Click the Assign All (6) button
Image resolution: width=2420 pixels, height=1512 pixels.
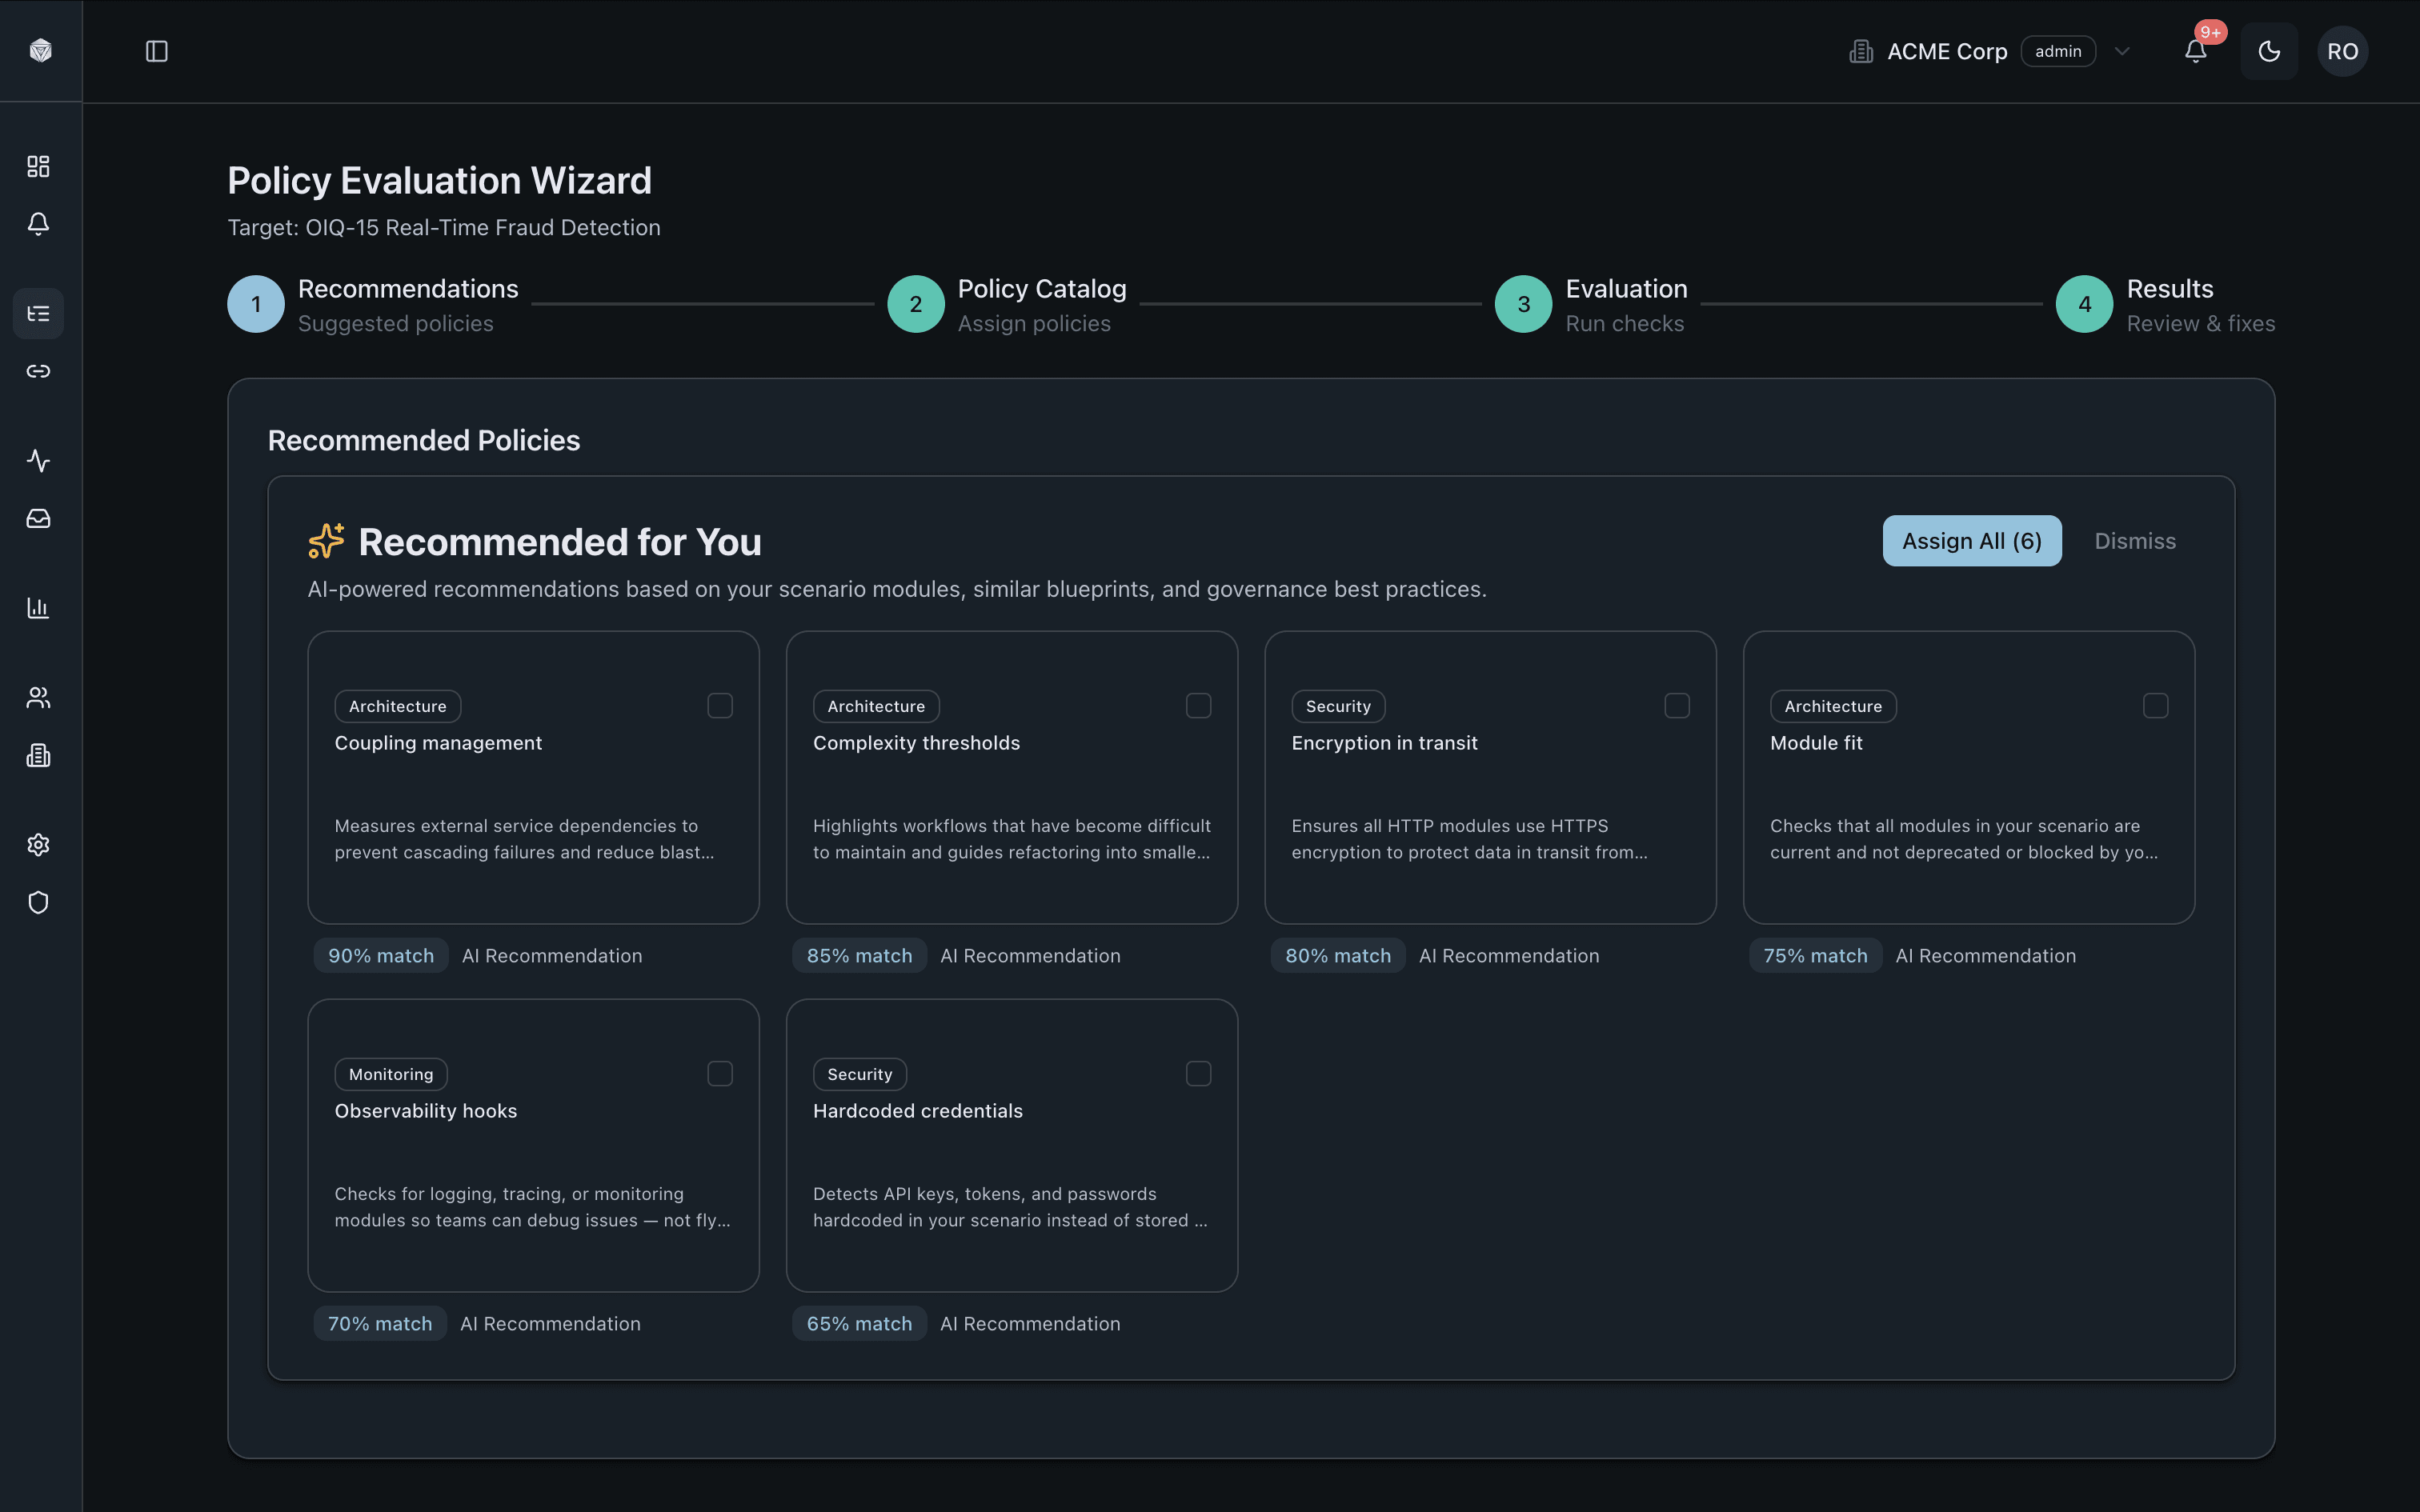pyautogui.click(x=1970, y=540)
